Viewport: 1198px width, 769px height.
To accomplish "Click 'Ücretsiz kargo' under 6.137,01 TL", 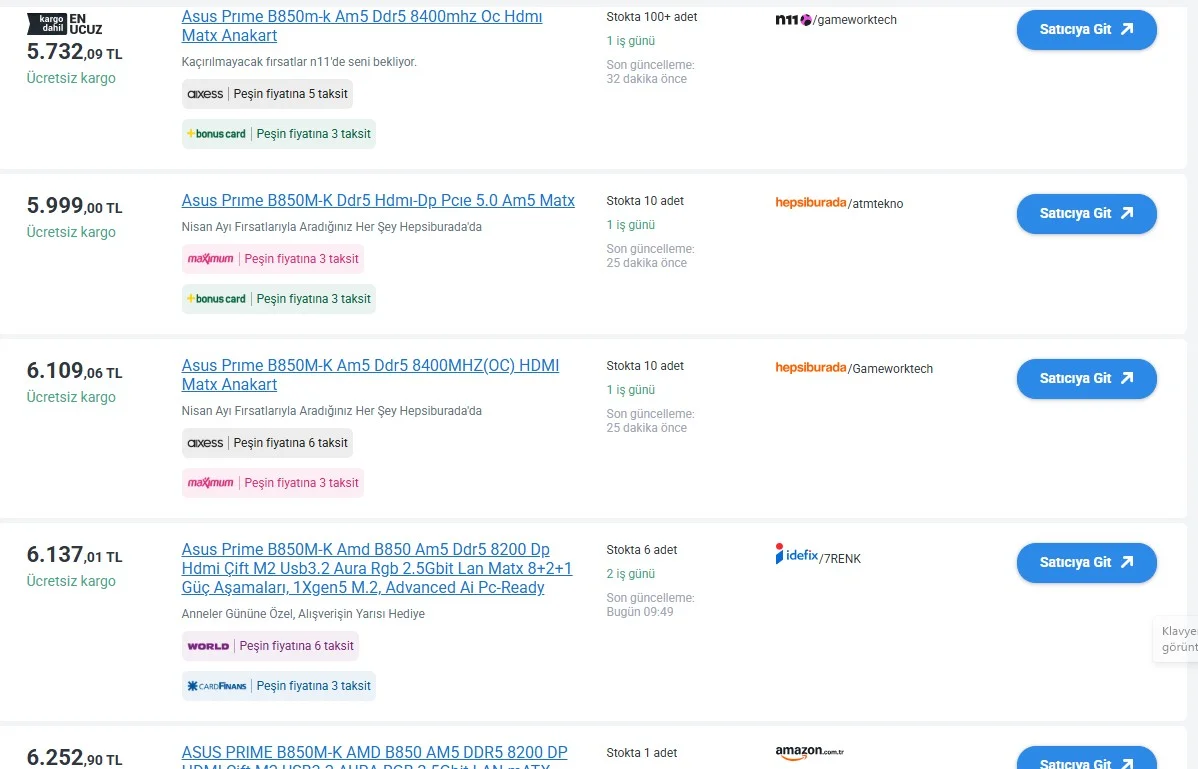I will 71,581.
